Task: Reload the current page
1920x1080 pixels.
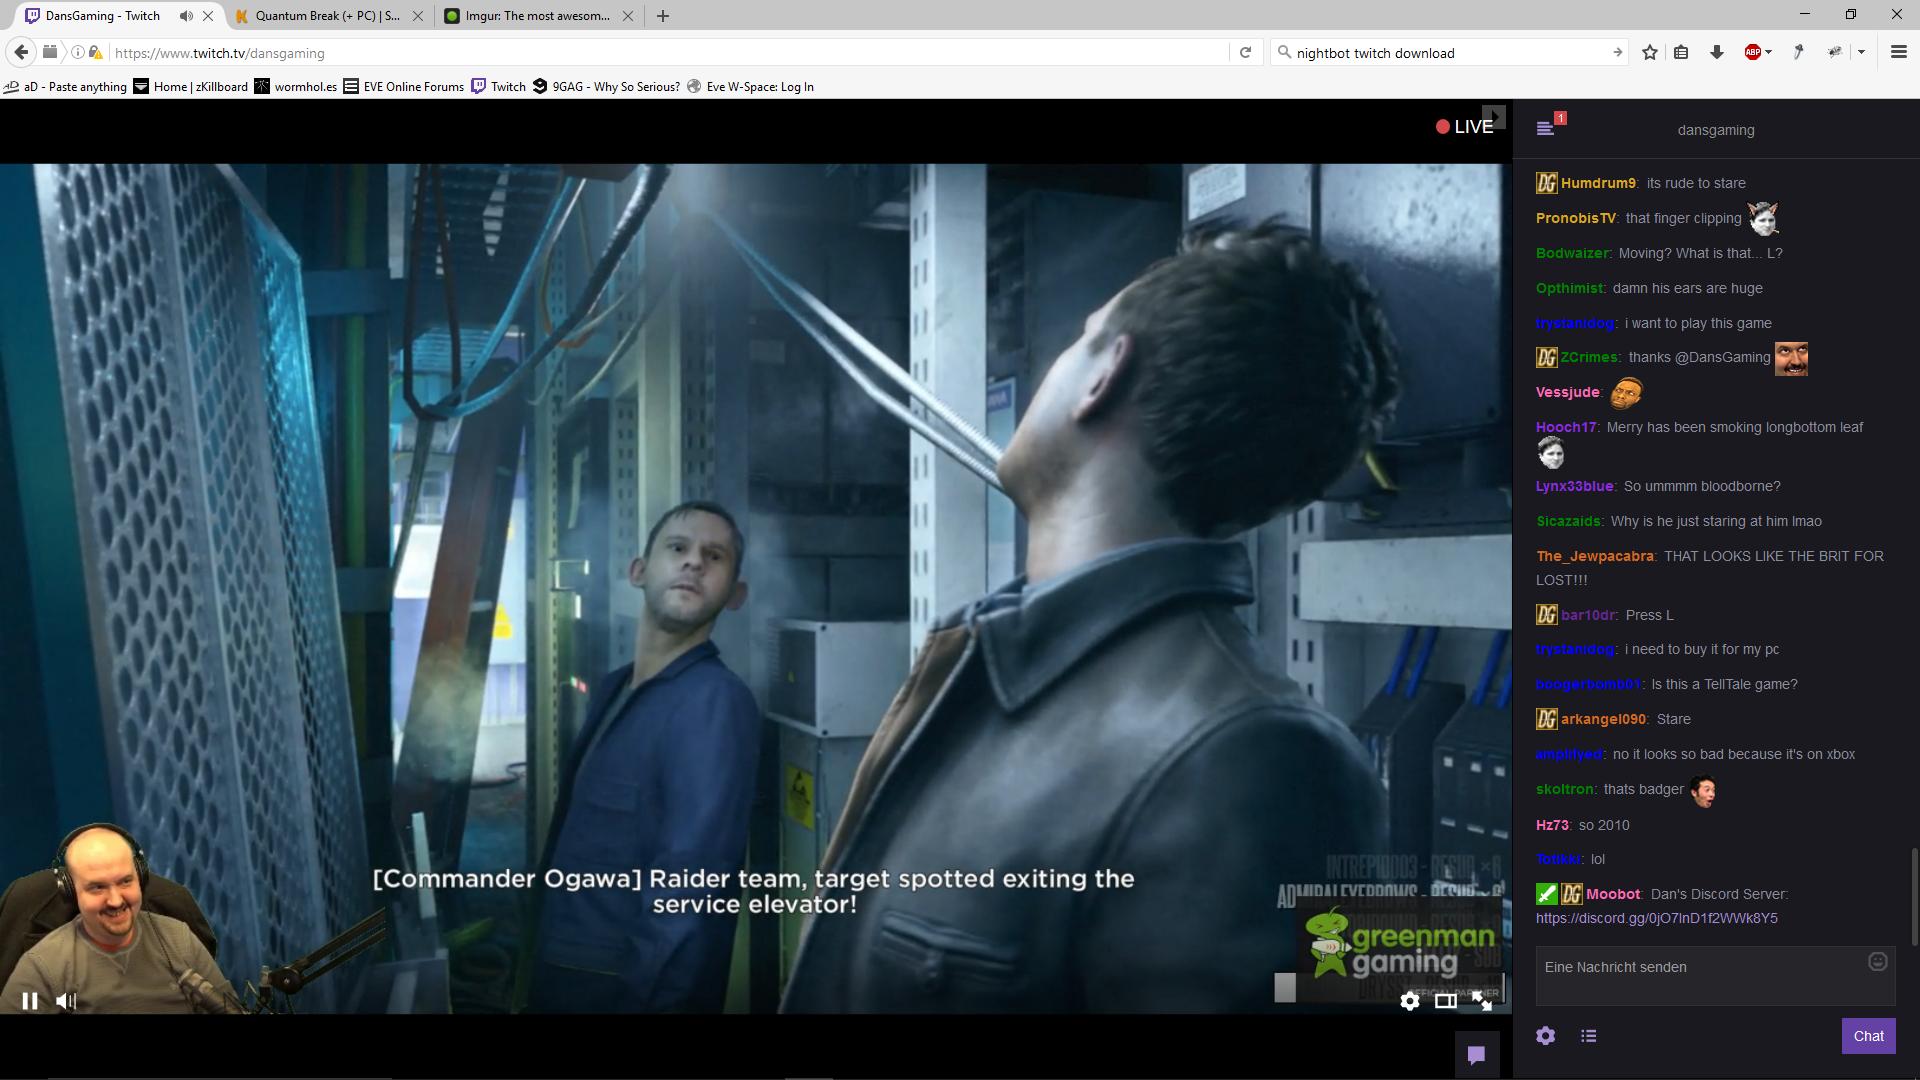Action: 1245,53
